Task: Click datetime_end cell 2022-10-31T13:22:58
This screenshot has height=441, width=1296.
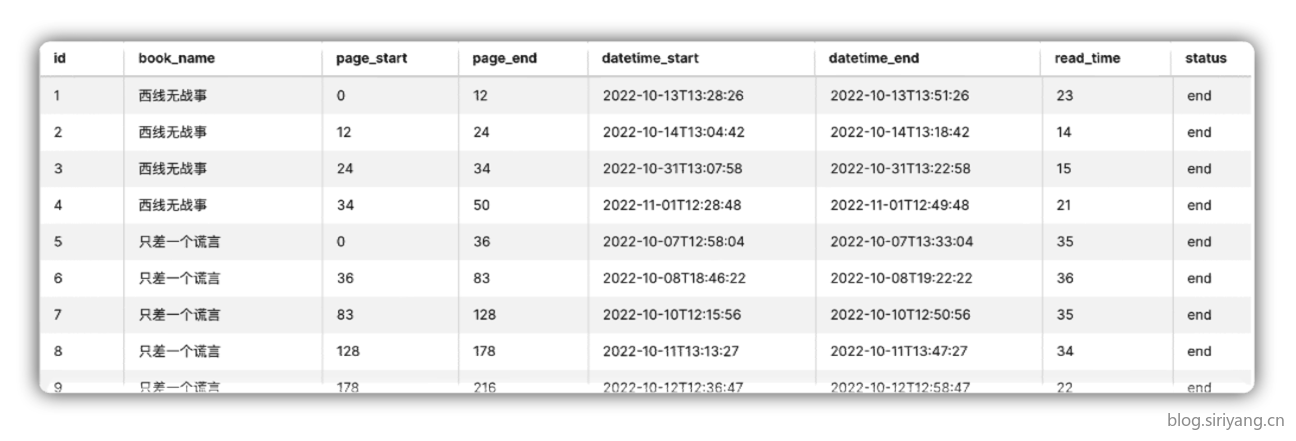Action: click(x=900, y=168)
